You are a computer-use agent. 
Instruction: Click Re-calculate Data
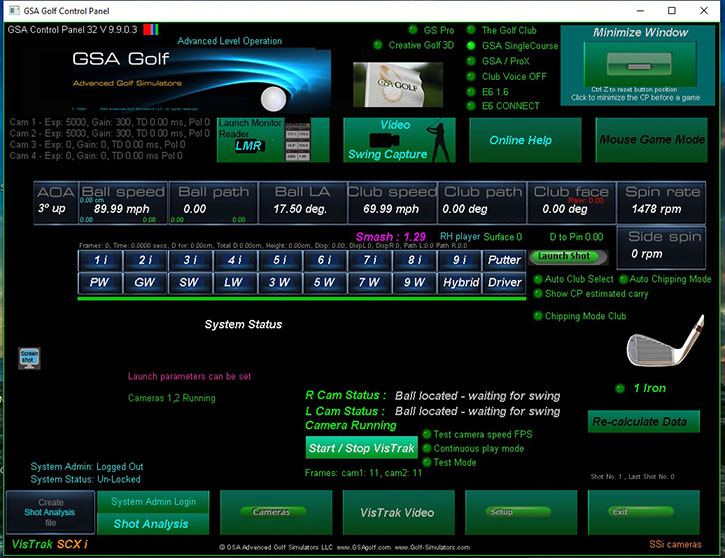(x=644, y=422)
